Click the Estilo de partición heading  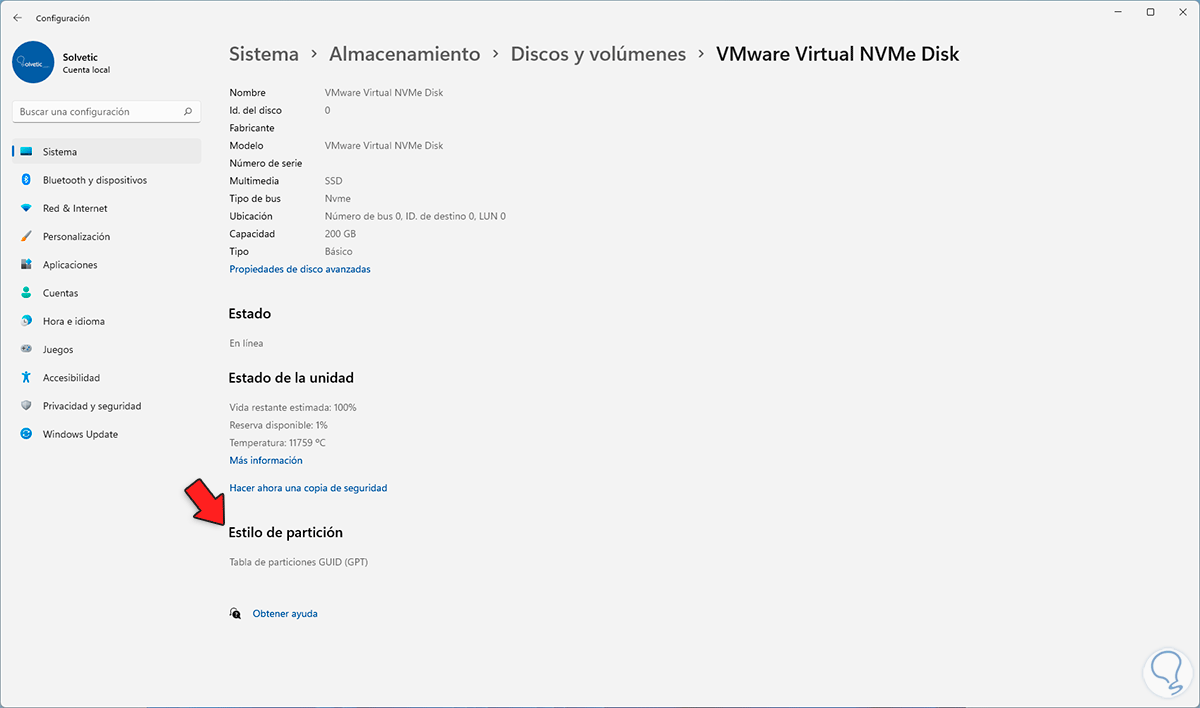(286, 532)
